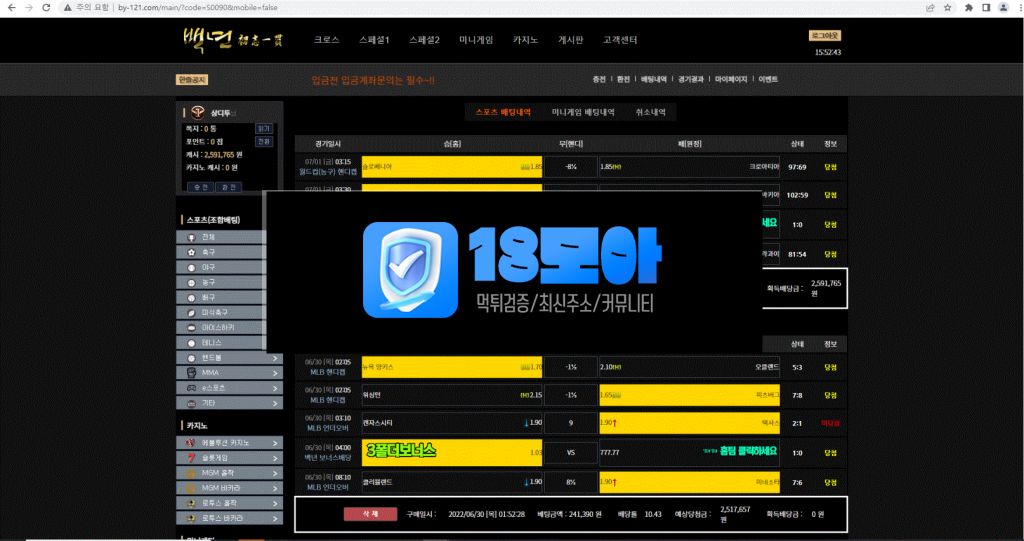Open the browser profile avatar icon
The image size is (1024, 541).
[1003, 8]
